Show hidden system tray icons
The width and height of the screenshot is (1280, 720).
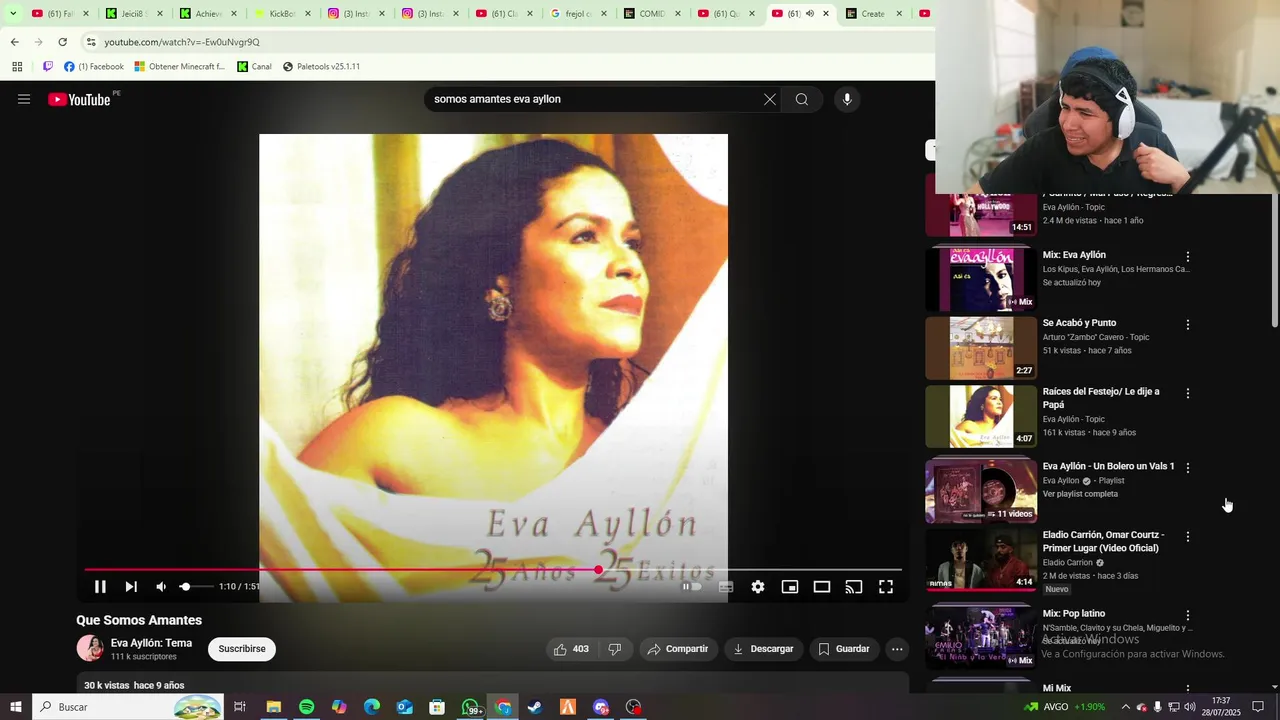(1125, 707)
